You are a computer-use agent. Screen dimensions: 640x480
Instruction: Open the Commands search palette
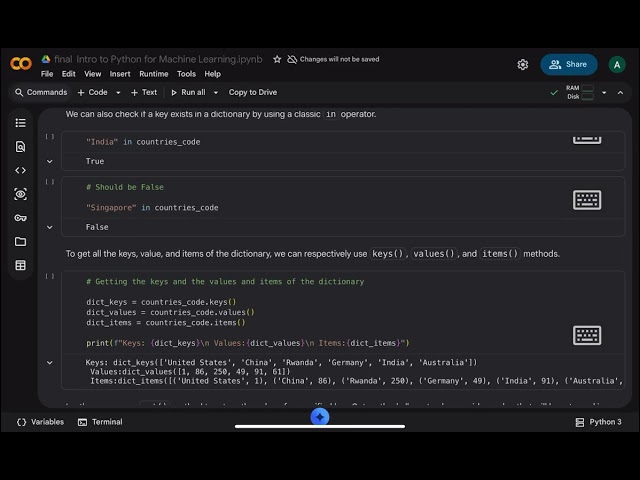click(x=41, y=92)
